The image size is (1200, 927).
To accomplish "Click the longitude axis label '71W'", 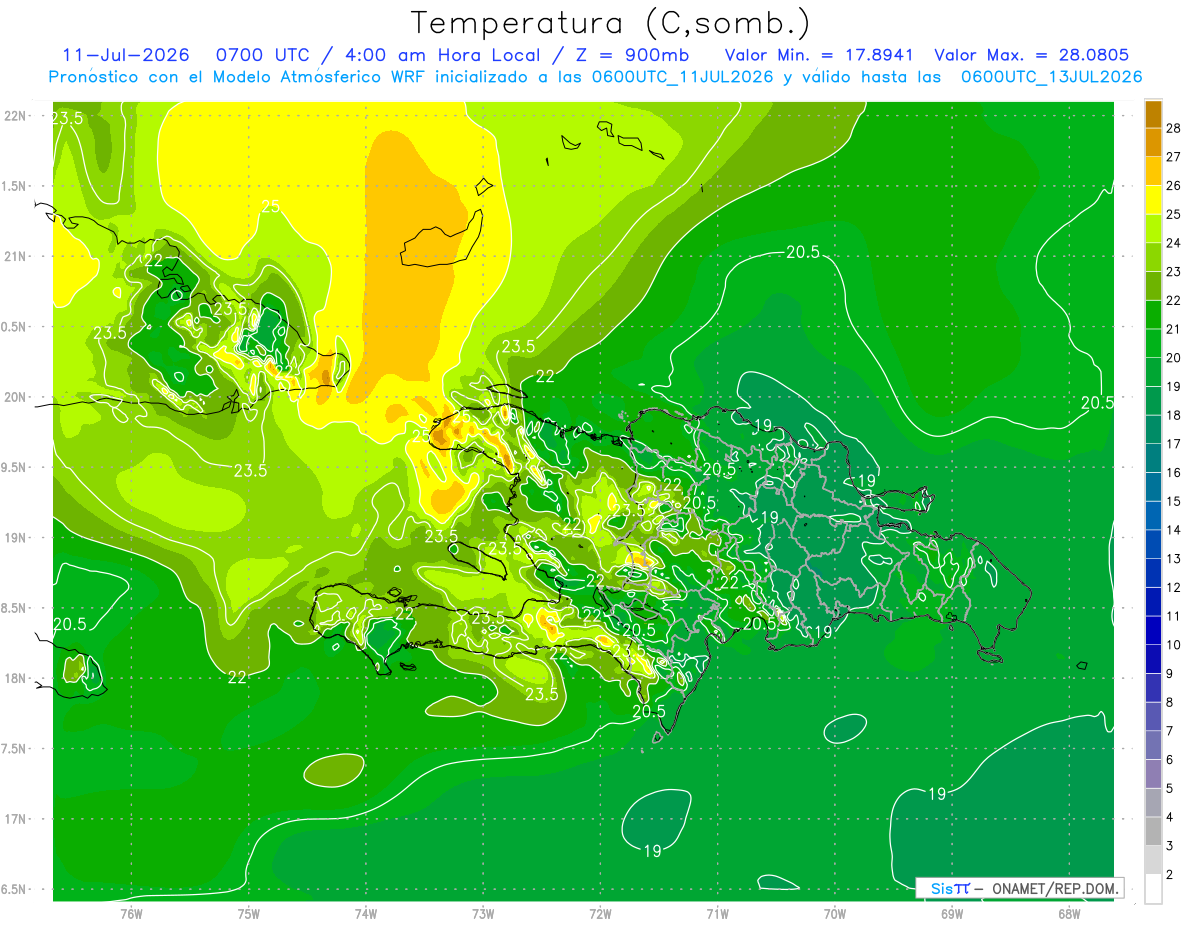I will (x=718, y=913).
